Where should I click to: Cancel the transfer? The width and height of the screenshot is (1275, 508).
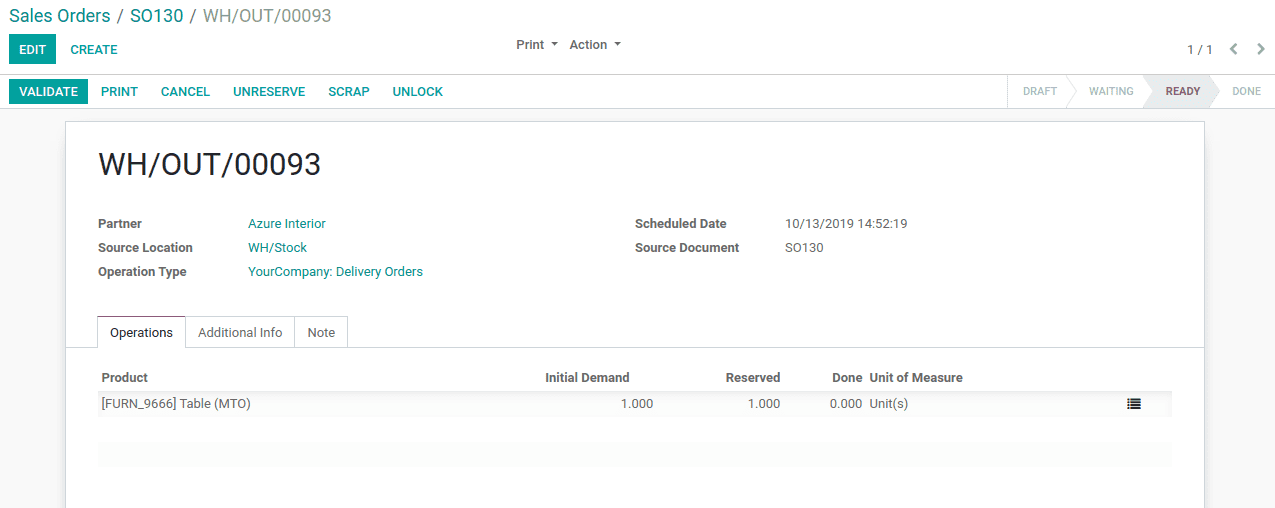pos(185,91)
